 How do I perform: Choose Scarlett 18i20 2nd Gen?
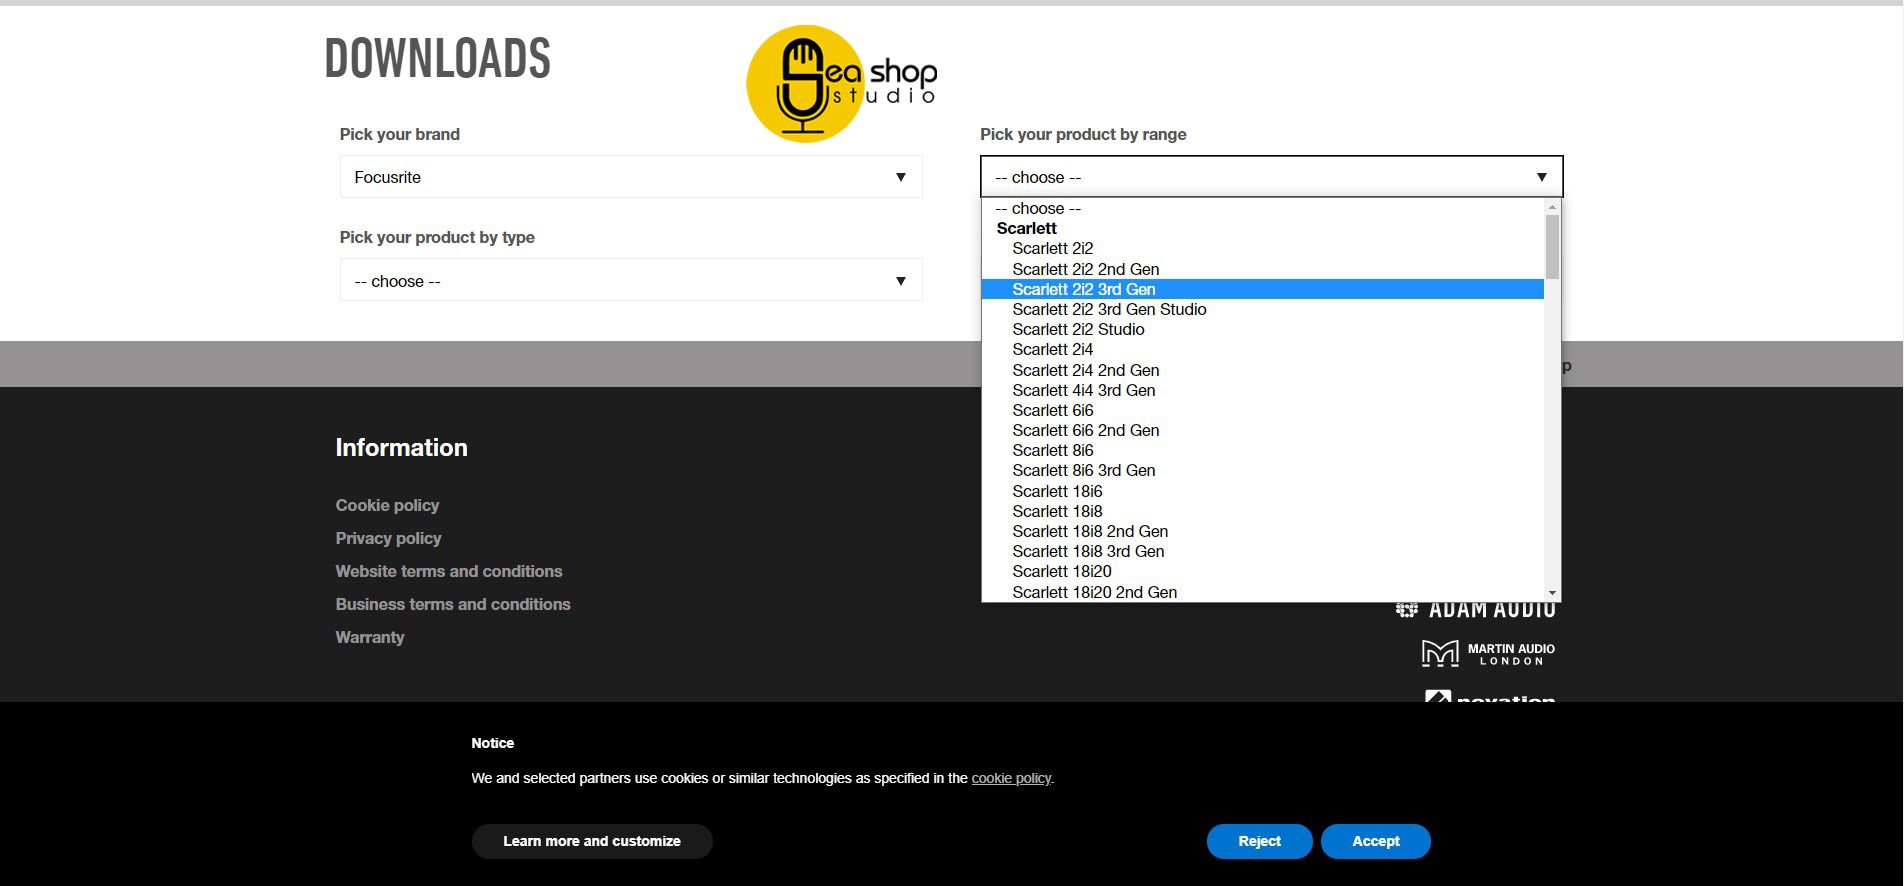pos(1263,592)
